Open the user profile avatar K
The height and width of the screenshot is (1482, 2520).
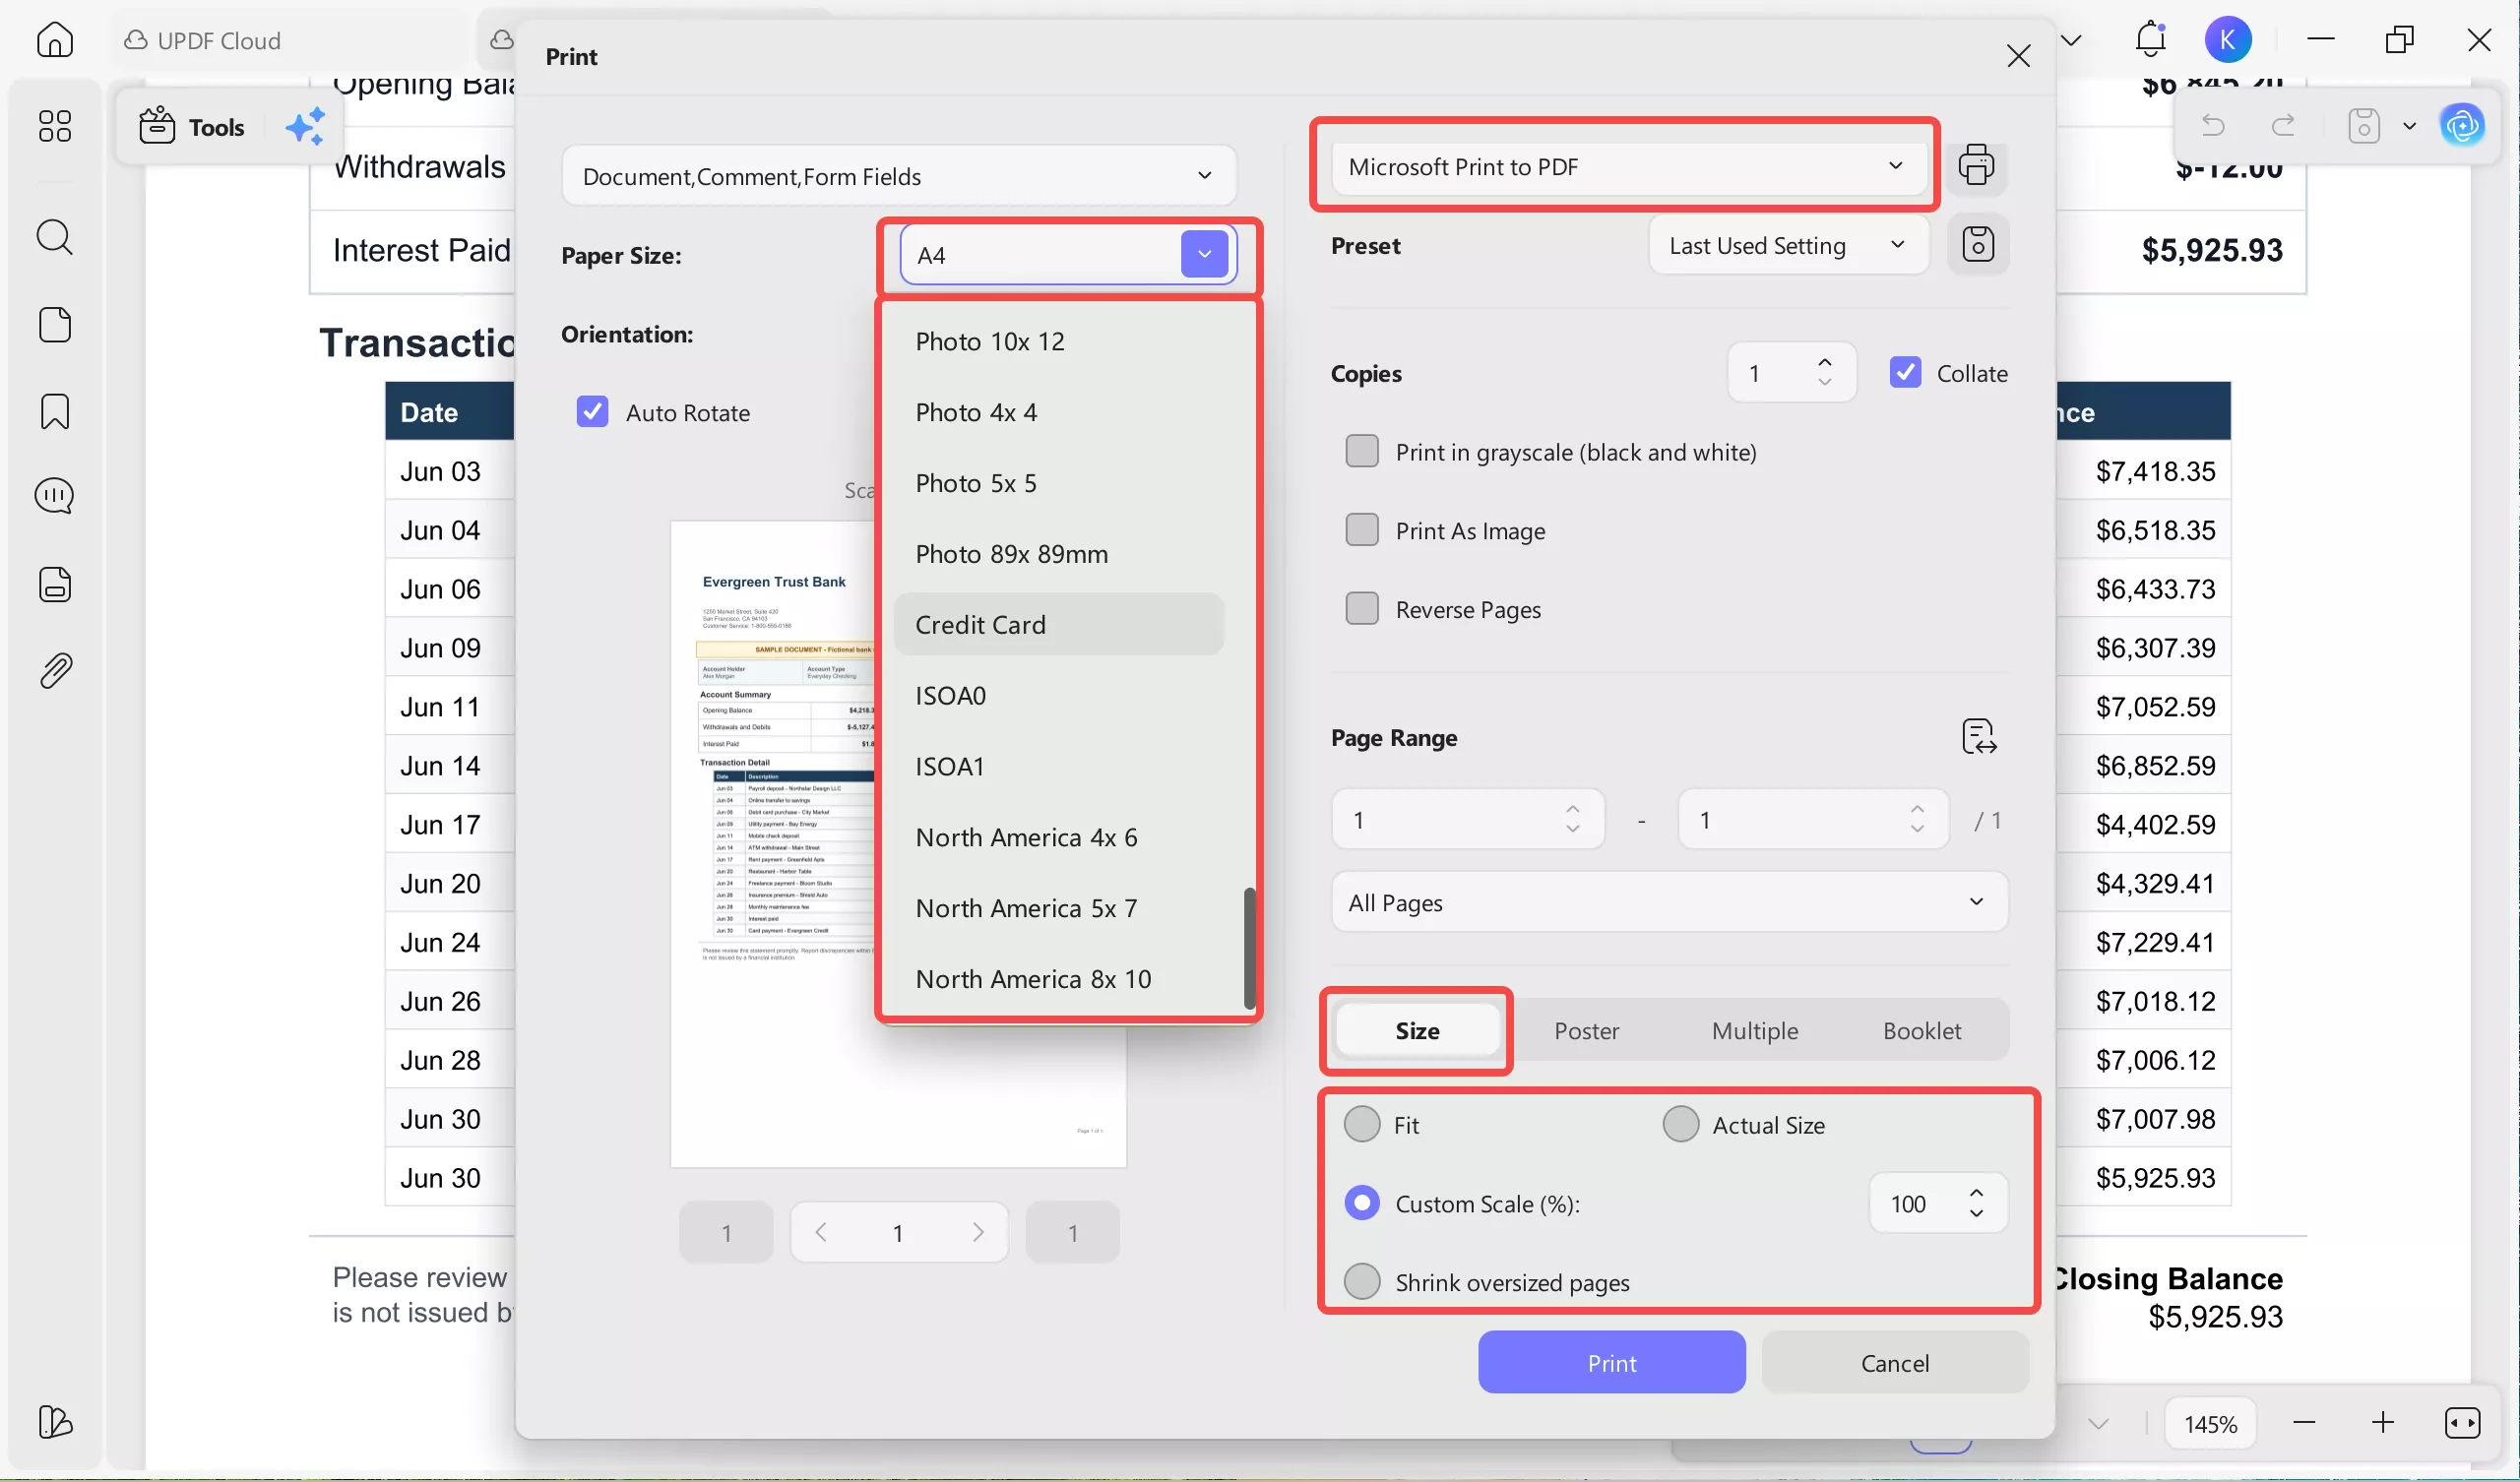pos(2228,40)
